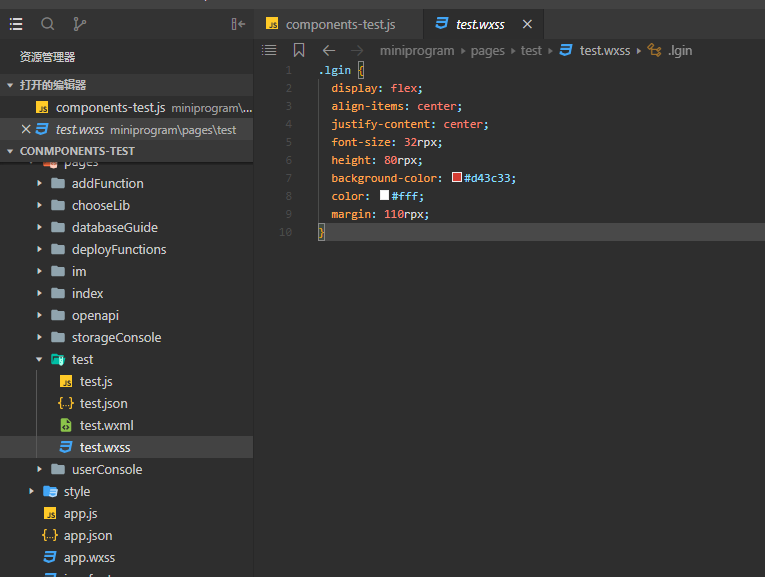Image resolution: width=765 pixels, height=577 pixels.
Task: Select components-test.js in open editors list
Action: (x=126, y=107)
